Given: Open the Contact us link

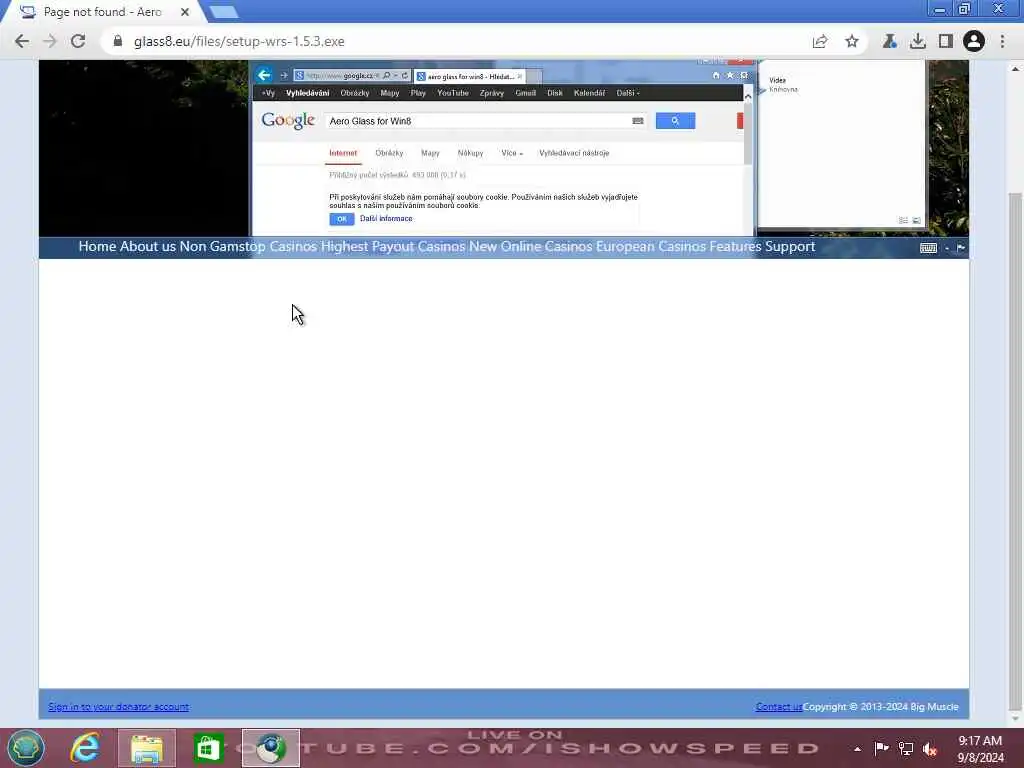Looking at the screenshot, I should point(778,707).
